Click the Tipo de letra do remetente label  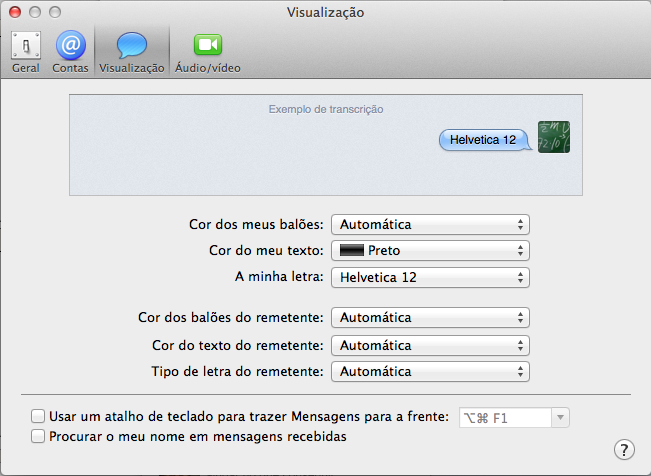pyautogui.click(x=237, y=371)
